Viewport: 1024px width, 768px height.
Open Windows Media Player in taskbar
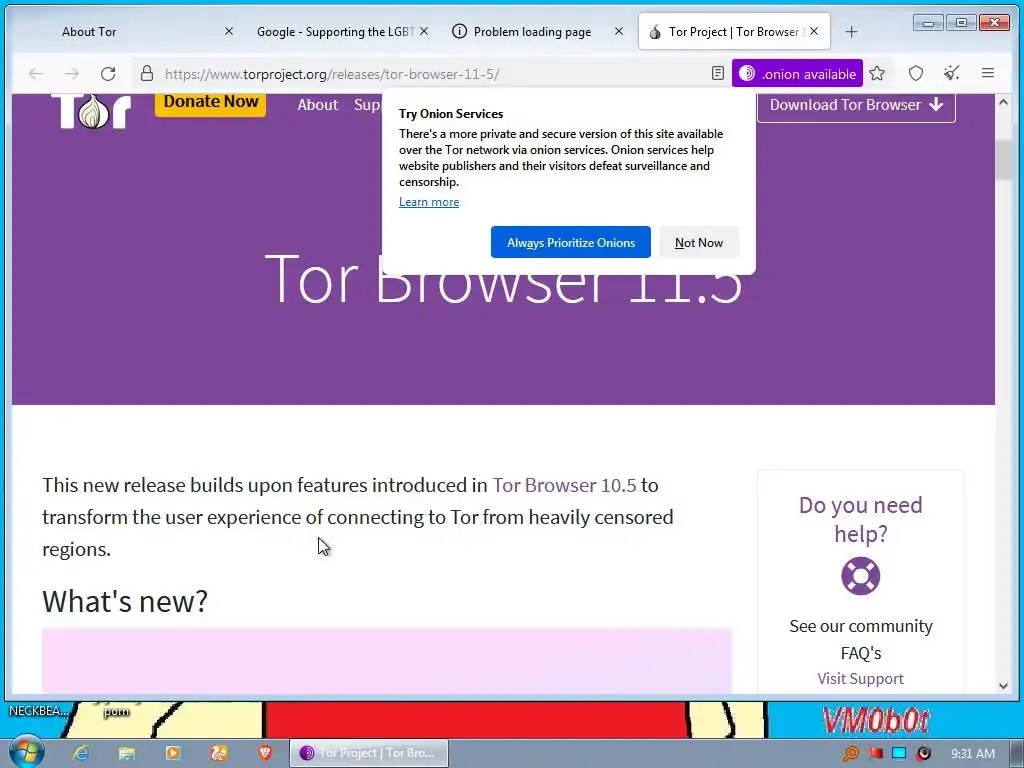(173, 753)
